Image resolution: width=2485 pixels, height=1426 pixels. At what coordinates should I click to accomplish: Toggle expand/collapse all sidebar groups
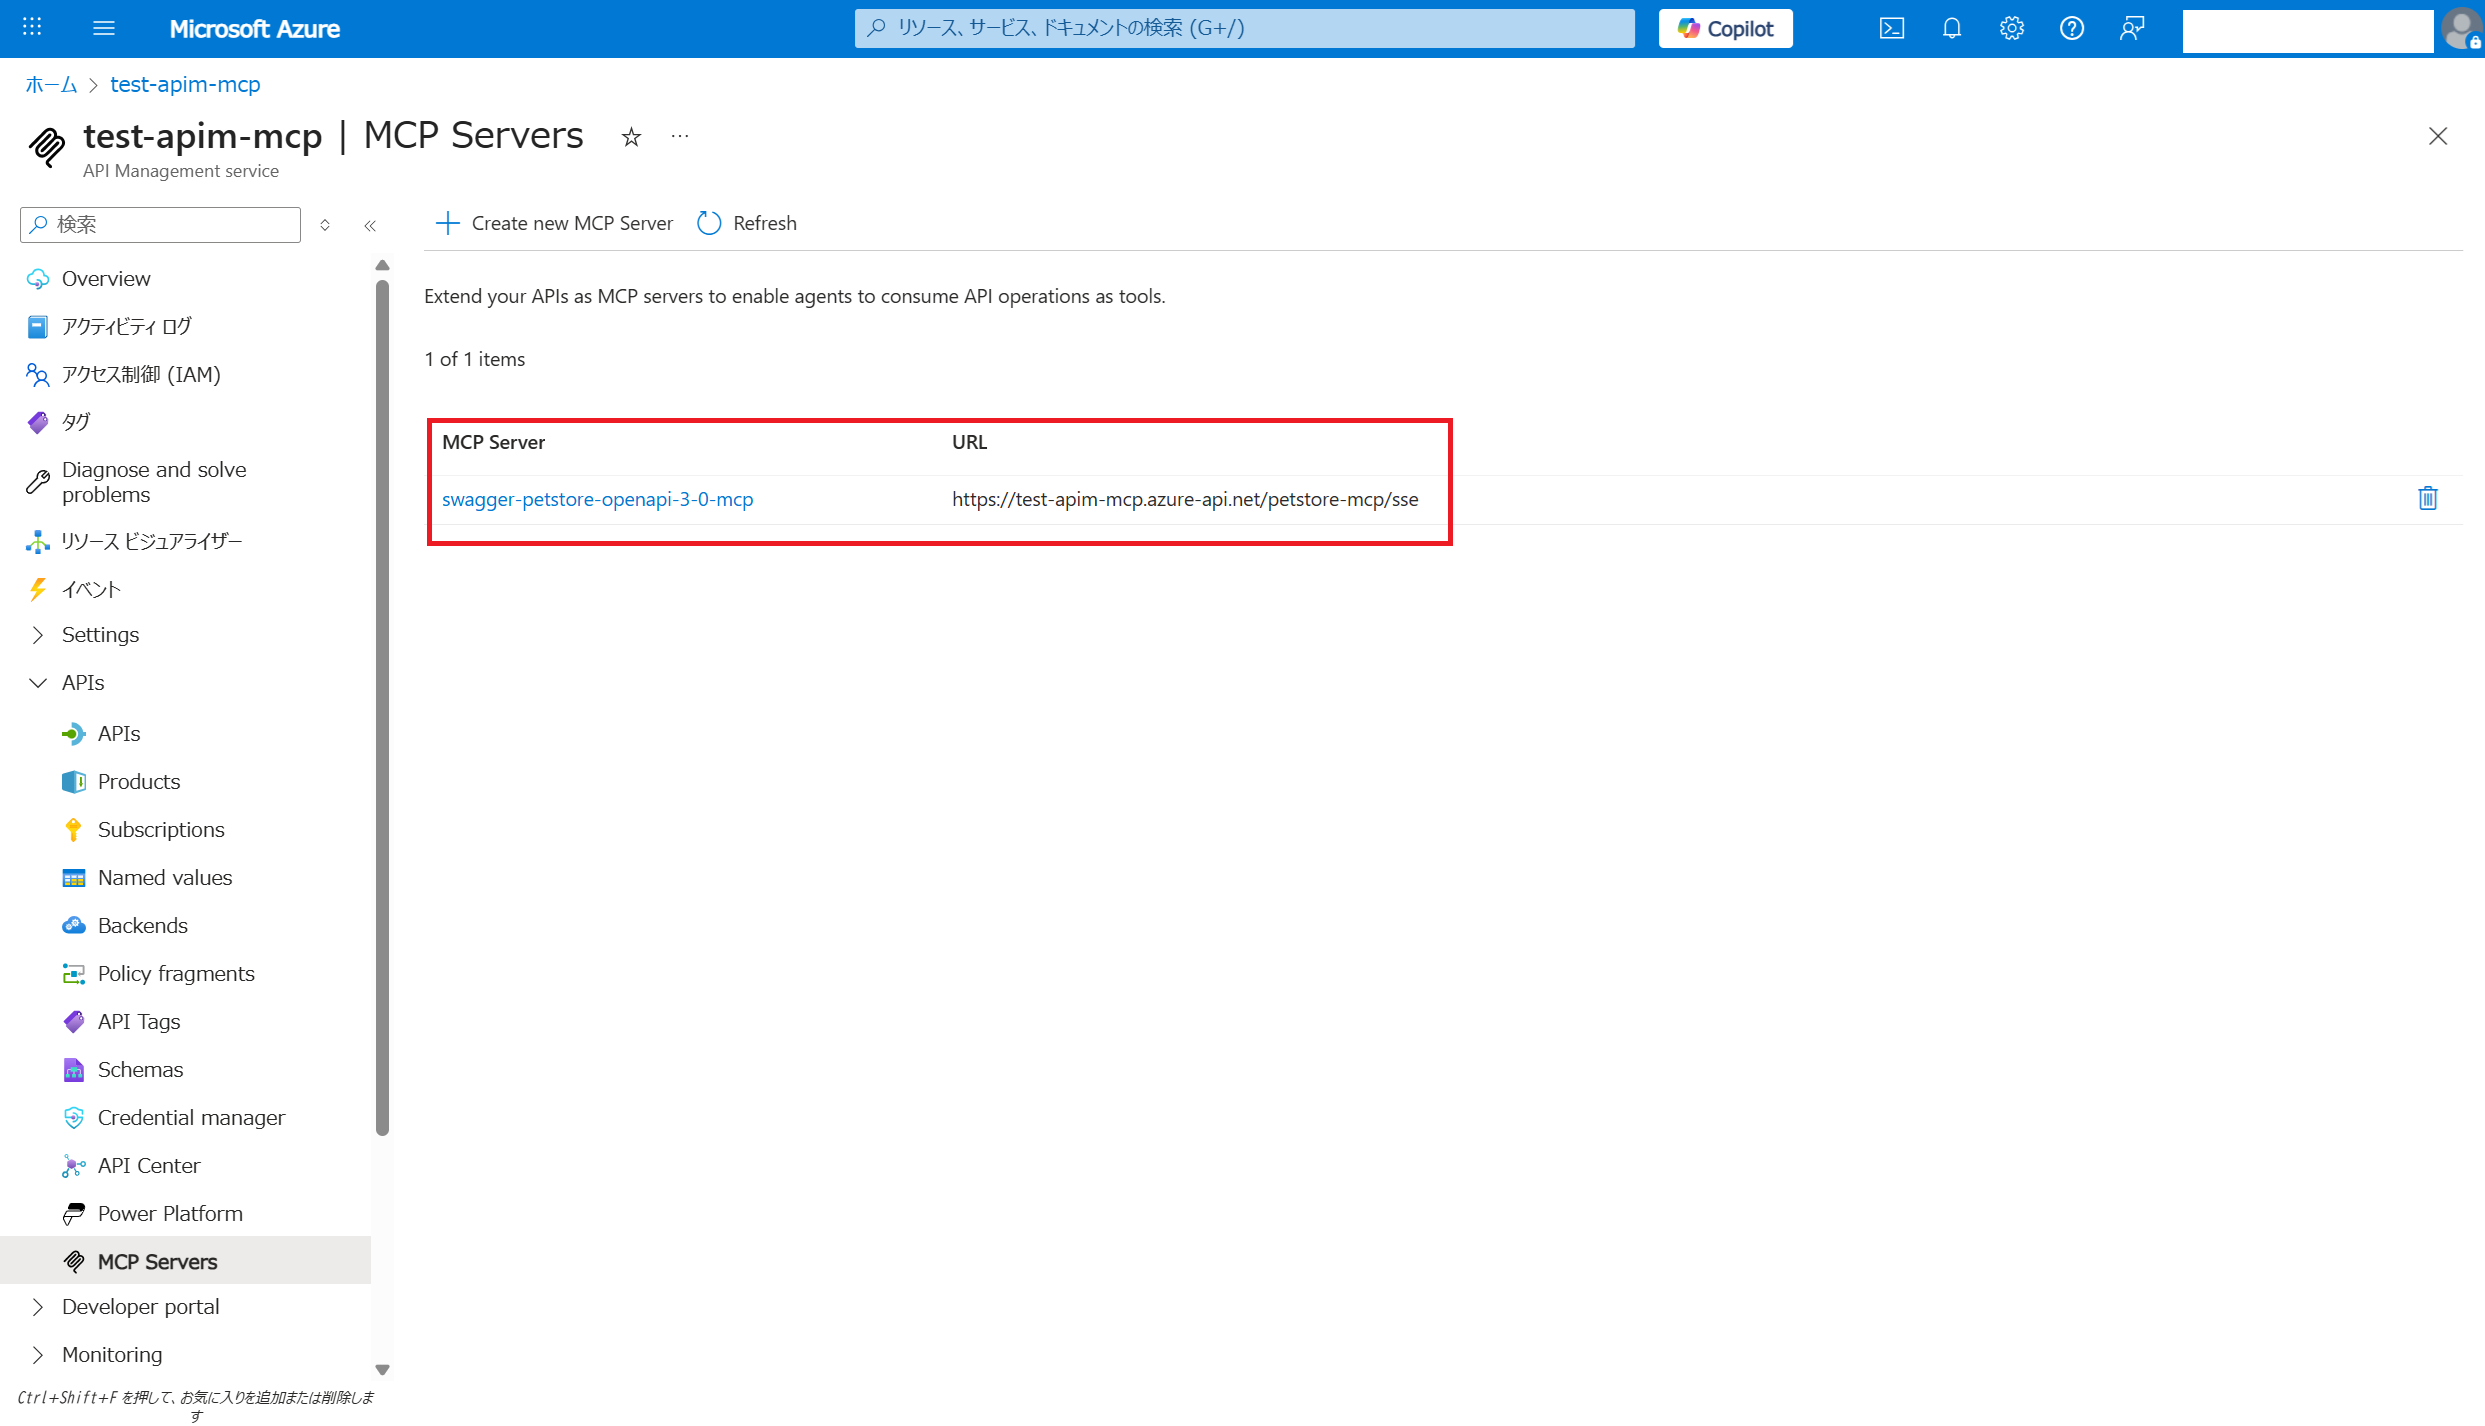click(x=325, y=225)
